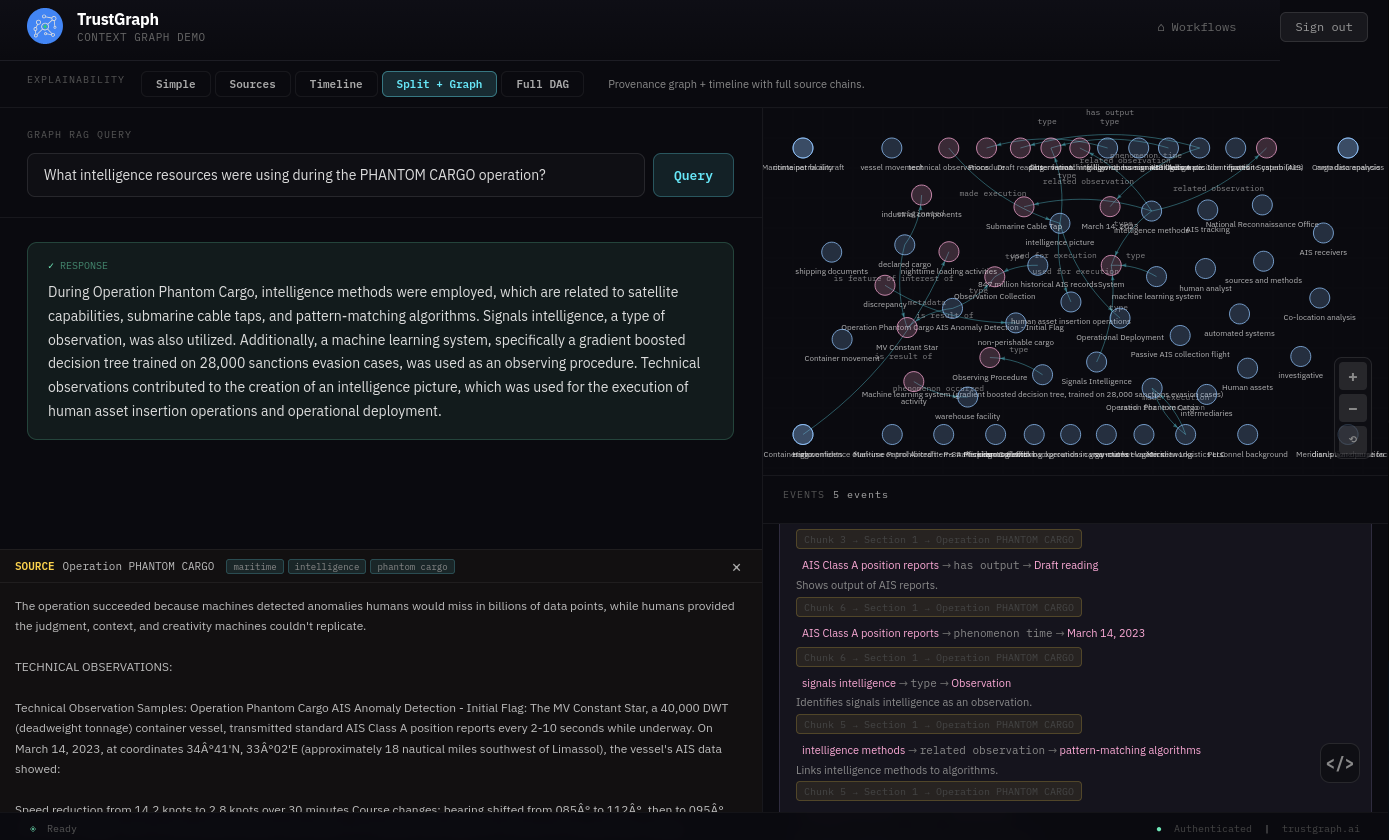This screenshot has height=840, width=1389.
Task: Click the '5 events' count label
Action: [x=861, y=495]
